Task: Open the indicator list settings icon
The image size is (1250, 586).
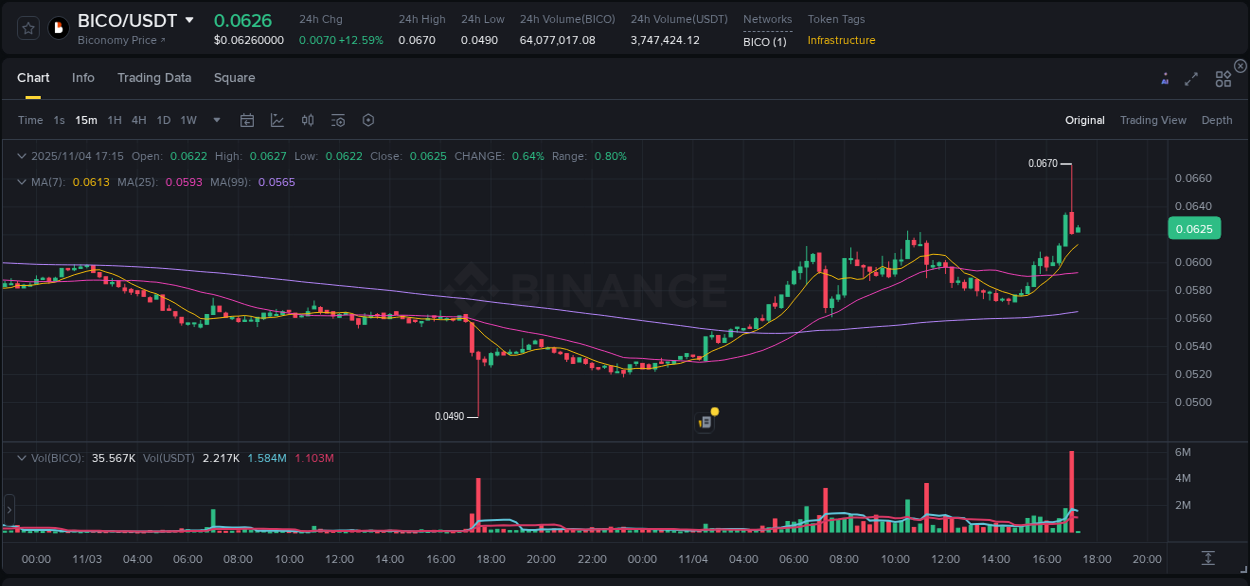Action: point(337,120)
